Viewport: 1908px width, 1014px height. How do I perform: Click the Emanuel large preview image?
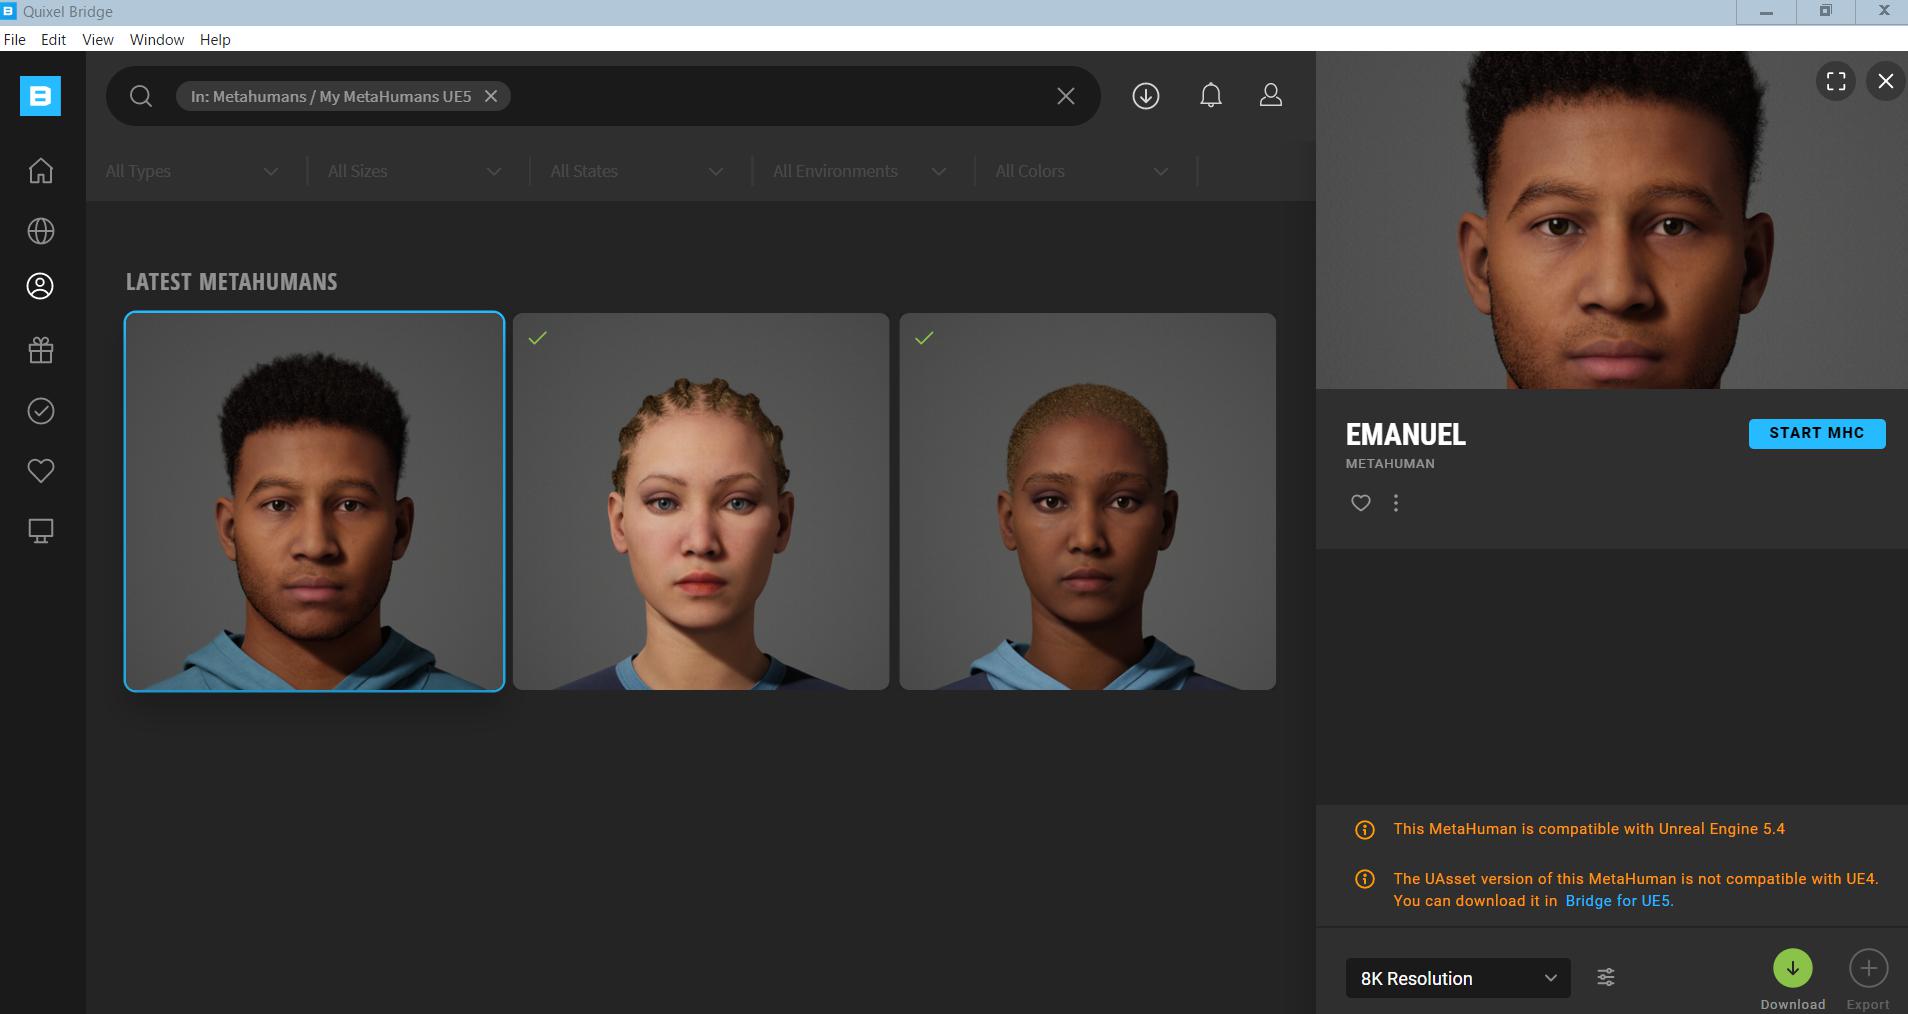pyautogui.click(x=1612, y=220)
